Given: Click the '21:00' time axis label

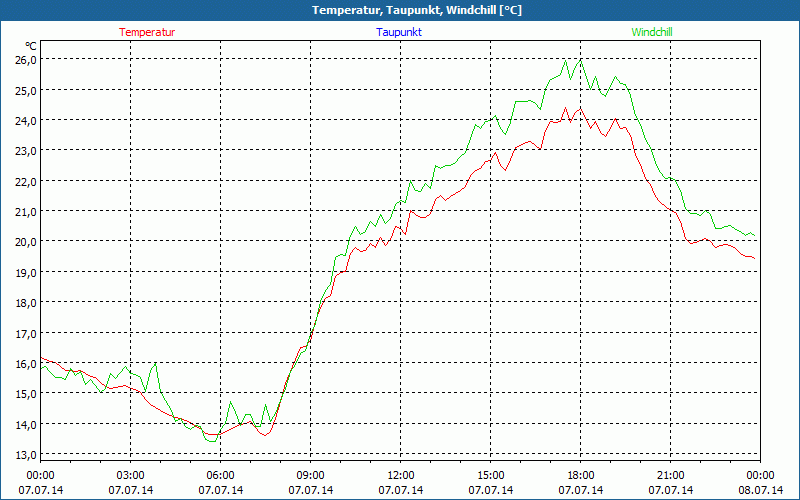Looking at the screenshot, I should pos(671,476).
